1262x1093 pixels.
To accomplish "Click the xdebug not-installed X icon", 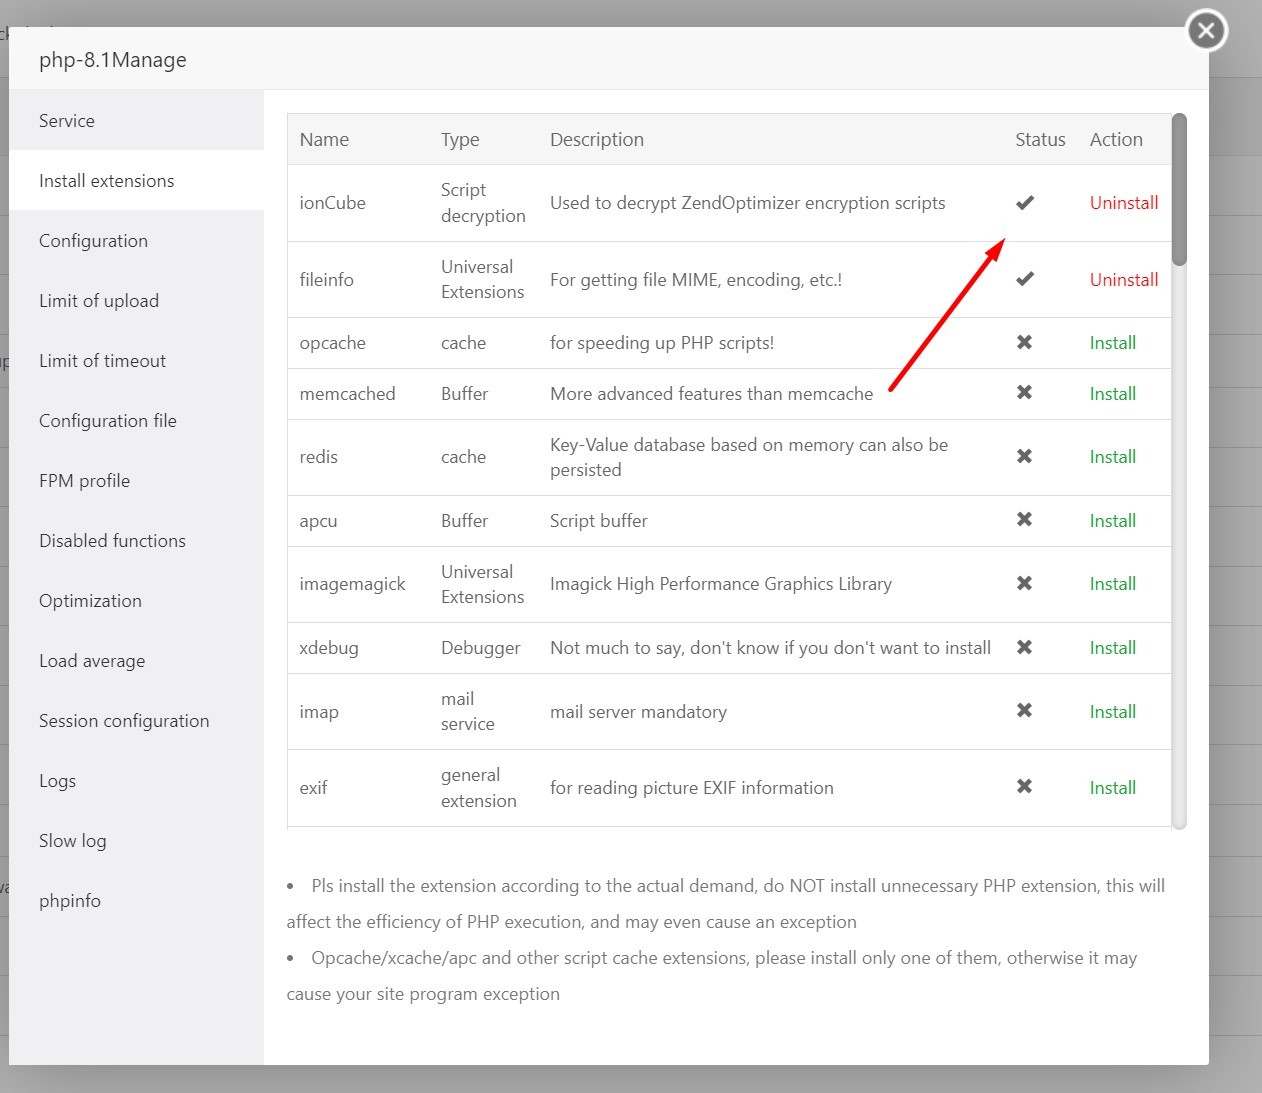I will [x=1024, y=647].
